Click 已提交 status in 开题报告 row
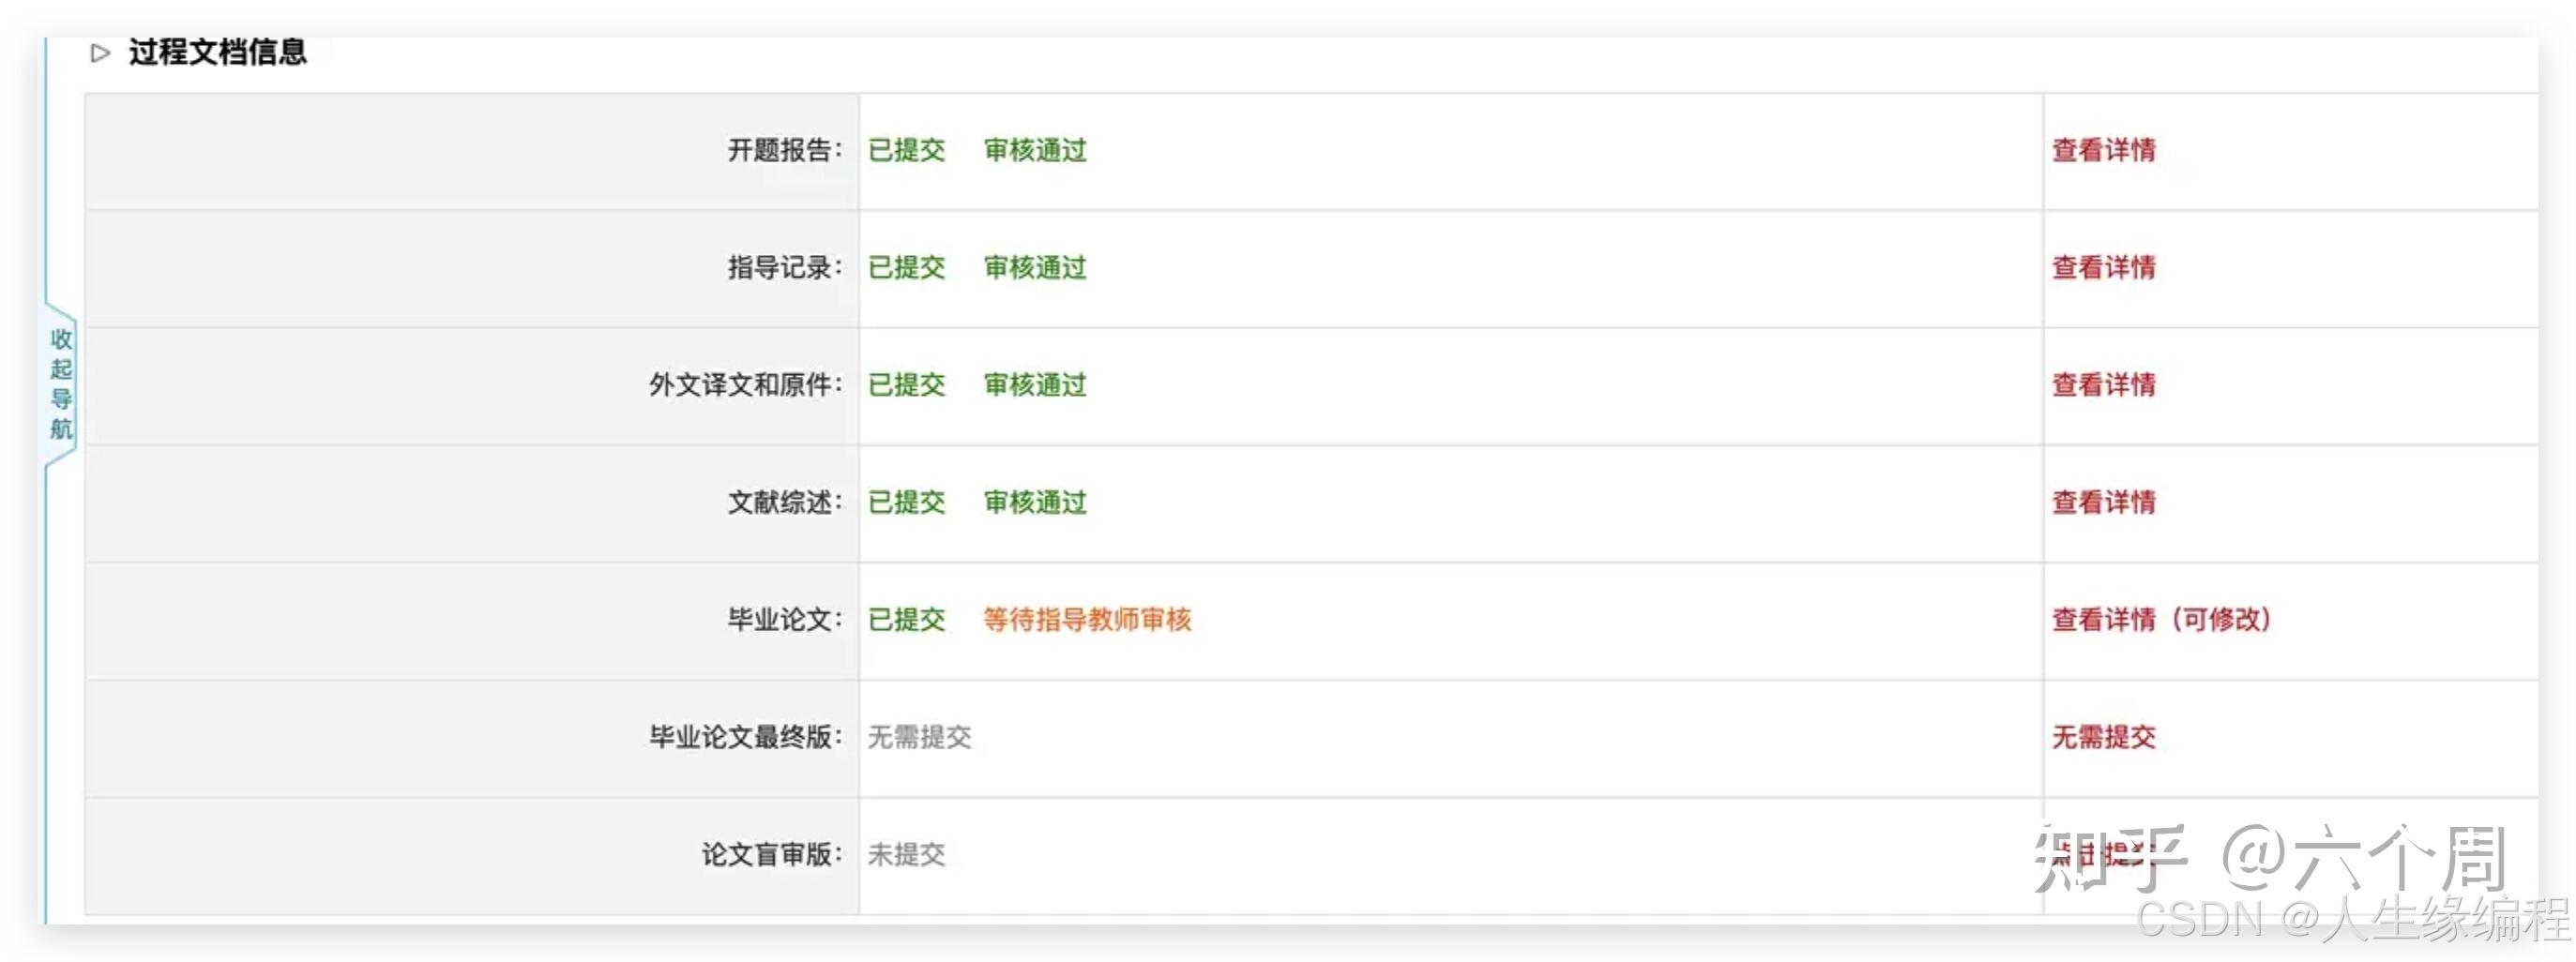 coord(906,150)
